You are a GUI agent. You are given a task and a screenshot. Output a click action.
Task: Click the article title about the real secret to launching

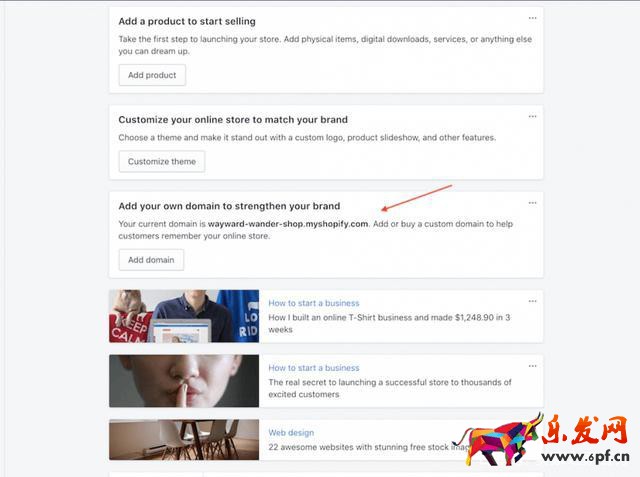point(390,388)
